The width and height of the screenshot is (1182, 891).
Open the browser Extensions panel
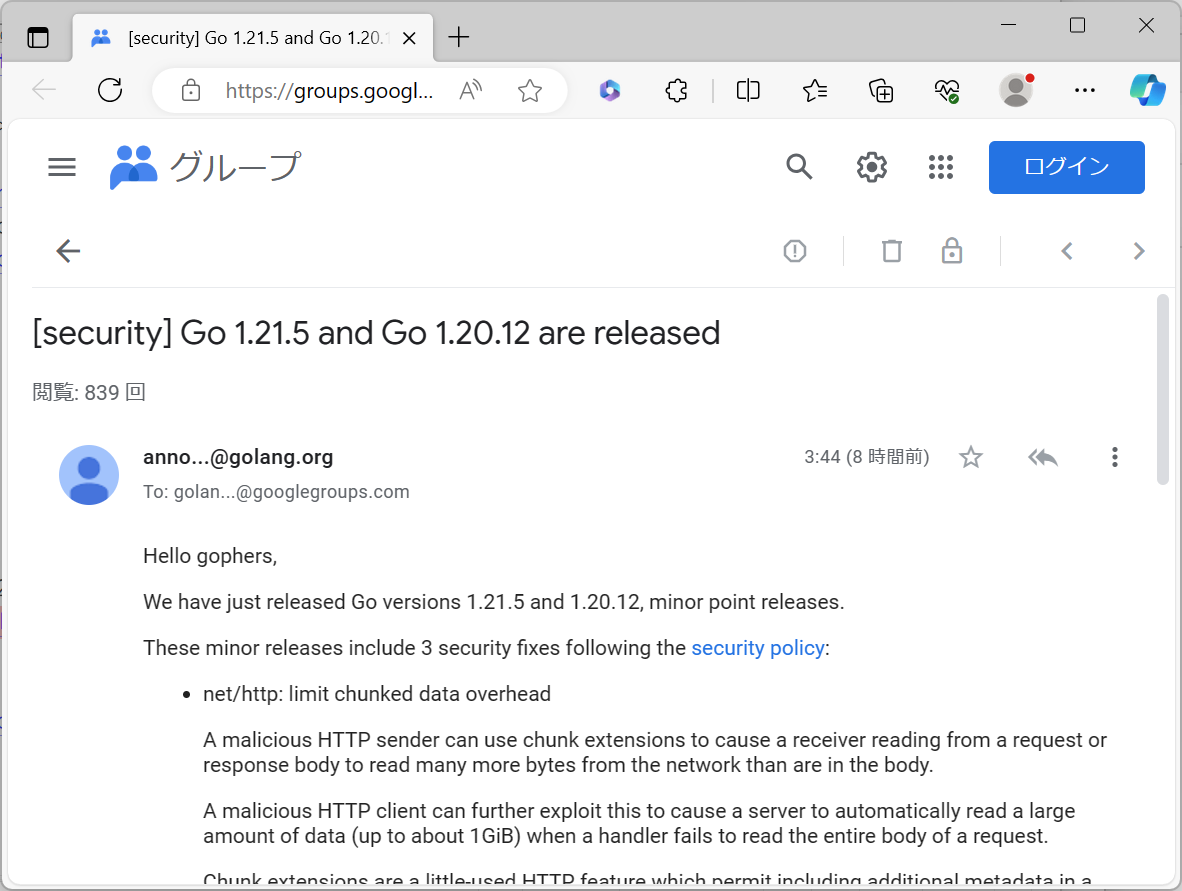[676, 90]
